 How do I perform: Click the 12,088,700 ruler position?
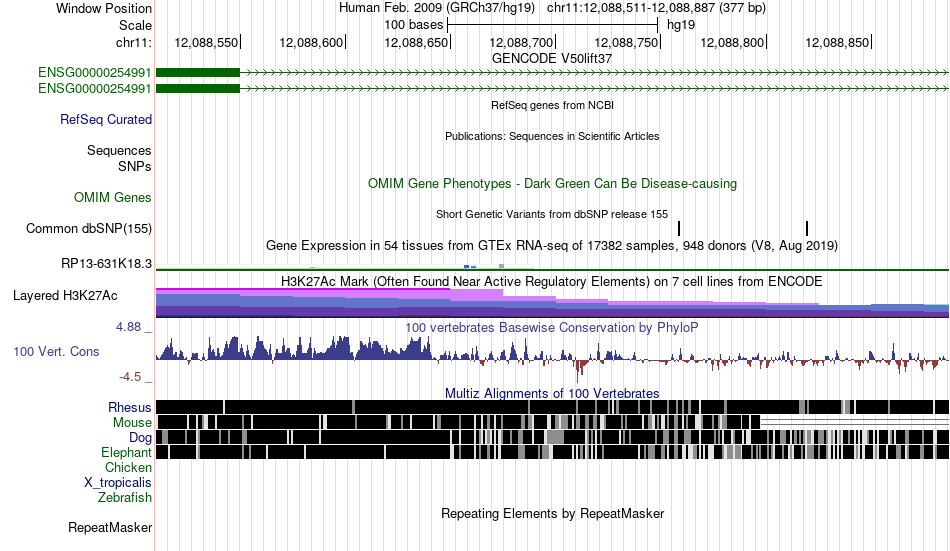click(522, 42)
